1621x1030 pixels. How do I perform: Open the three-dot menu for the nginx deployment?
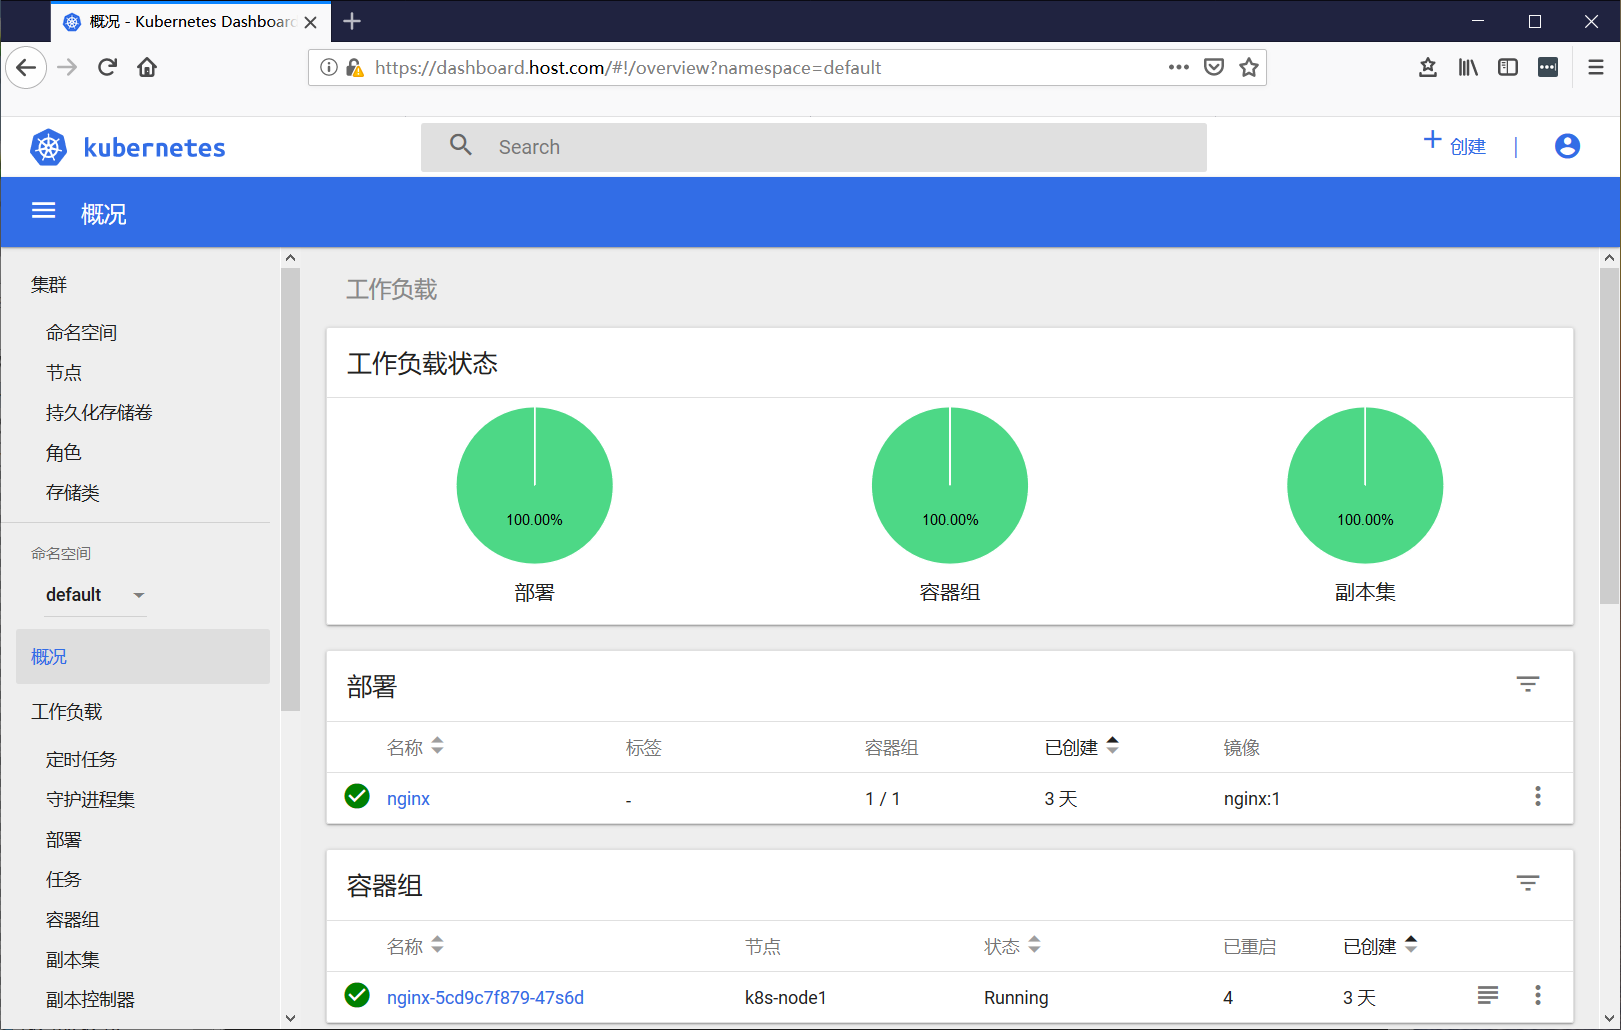(1538, 797)
